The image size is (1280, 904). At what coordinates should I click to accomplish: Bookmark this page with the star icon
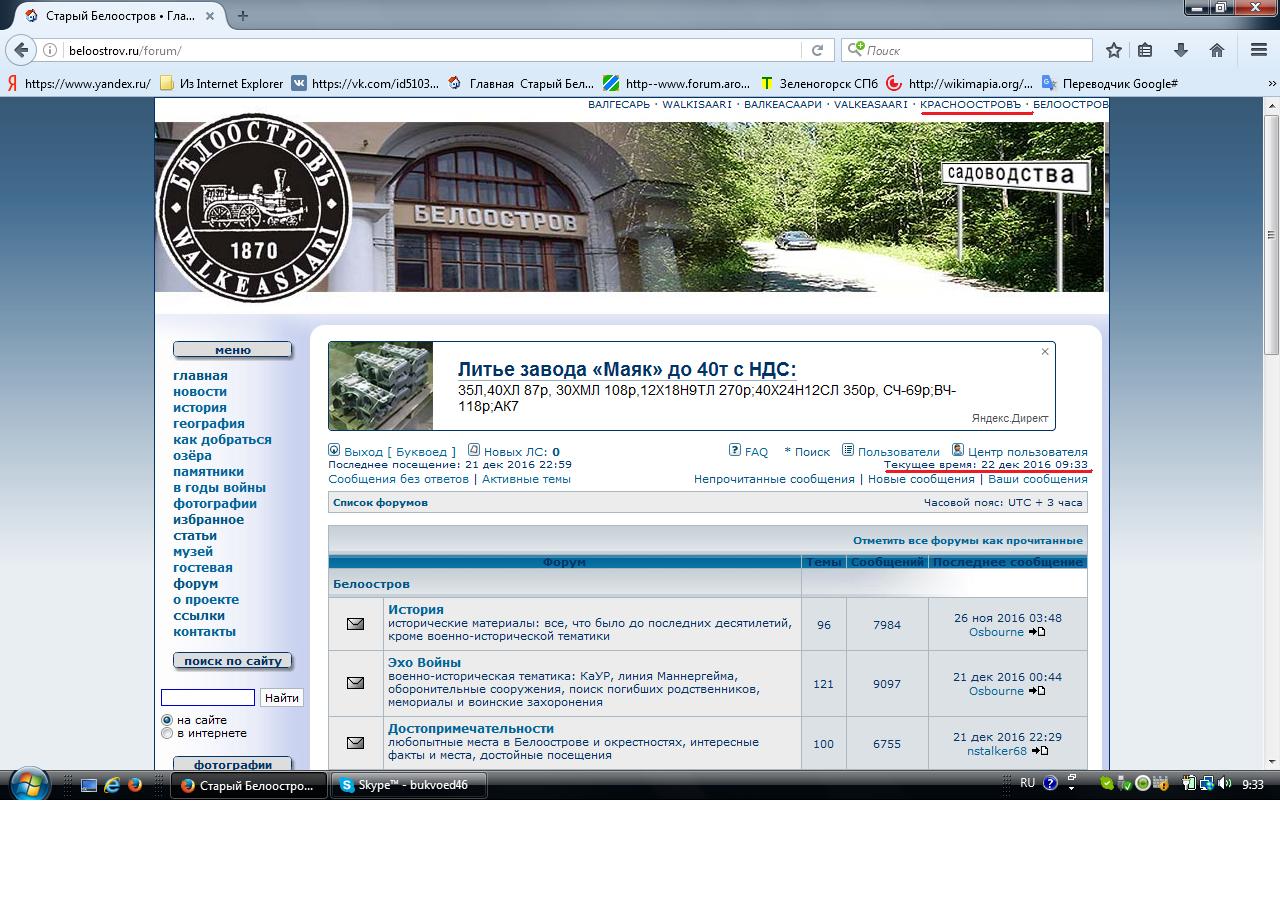(x=1113, y=50)
